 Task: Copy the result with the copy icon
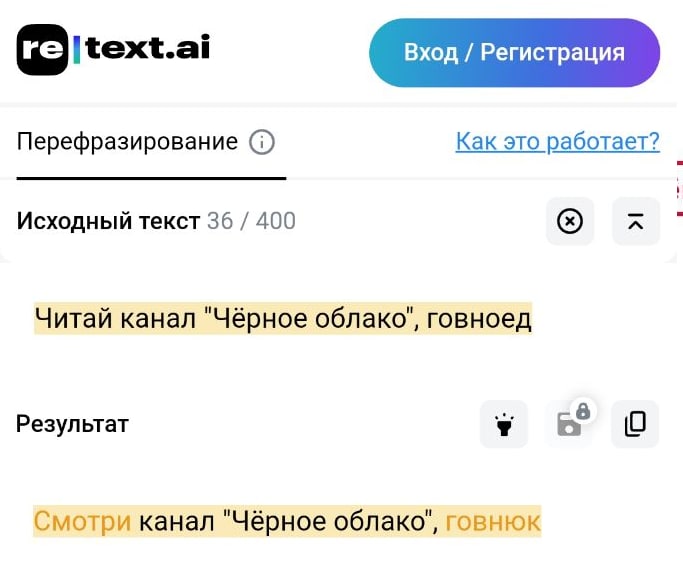[x=635, y=424]
